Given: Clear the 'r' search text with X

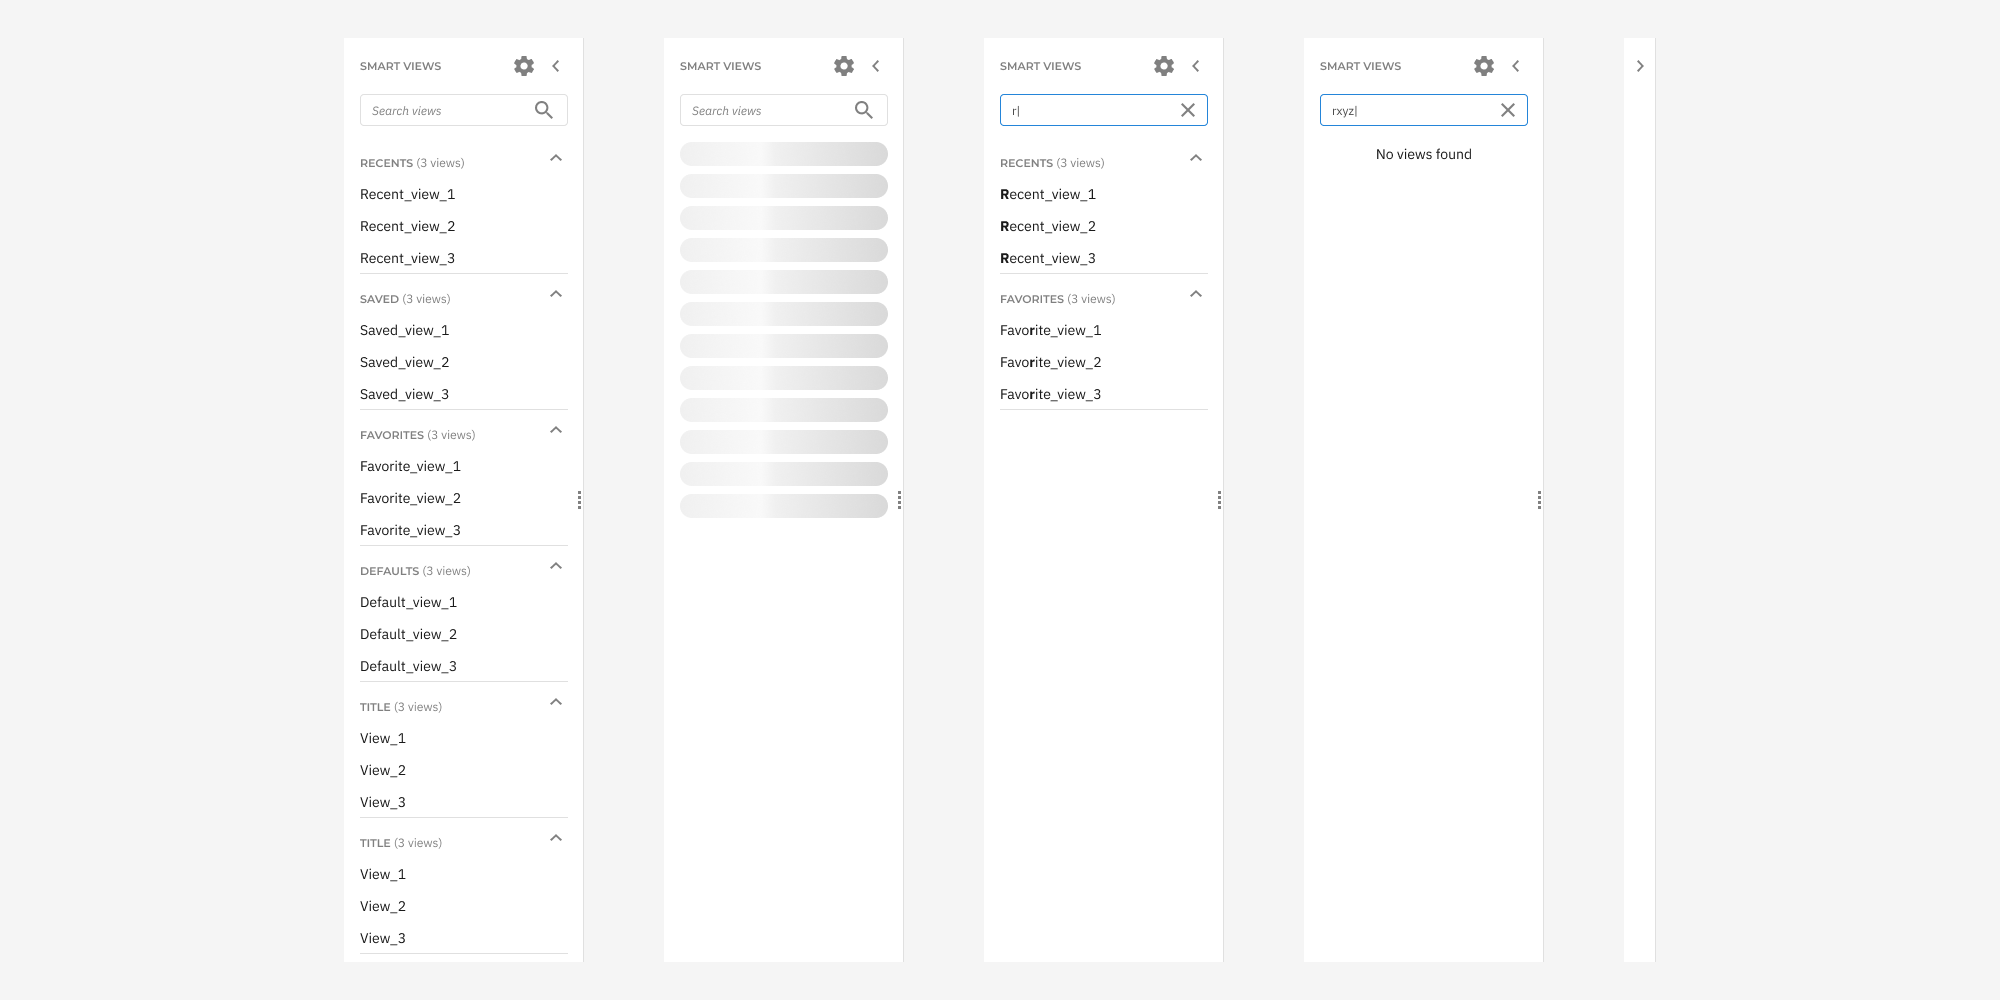Looking at the screenshot, I should click(x=1188, y=110).
